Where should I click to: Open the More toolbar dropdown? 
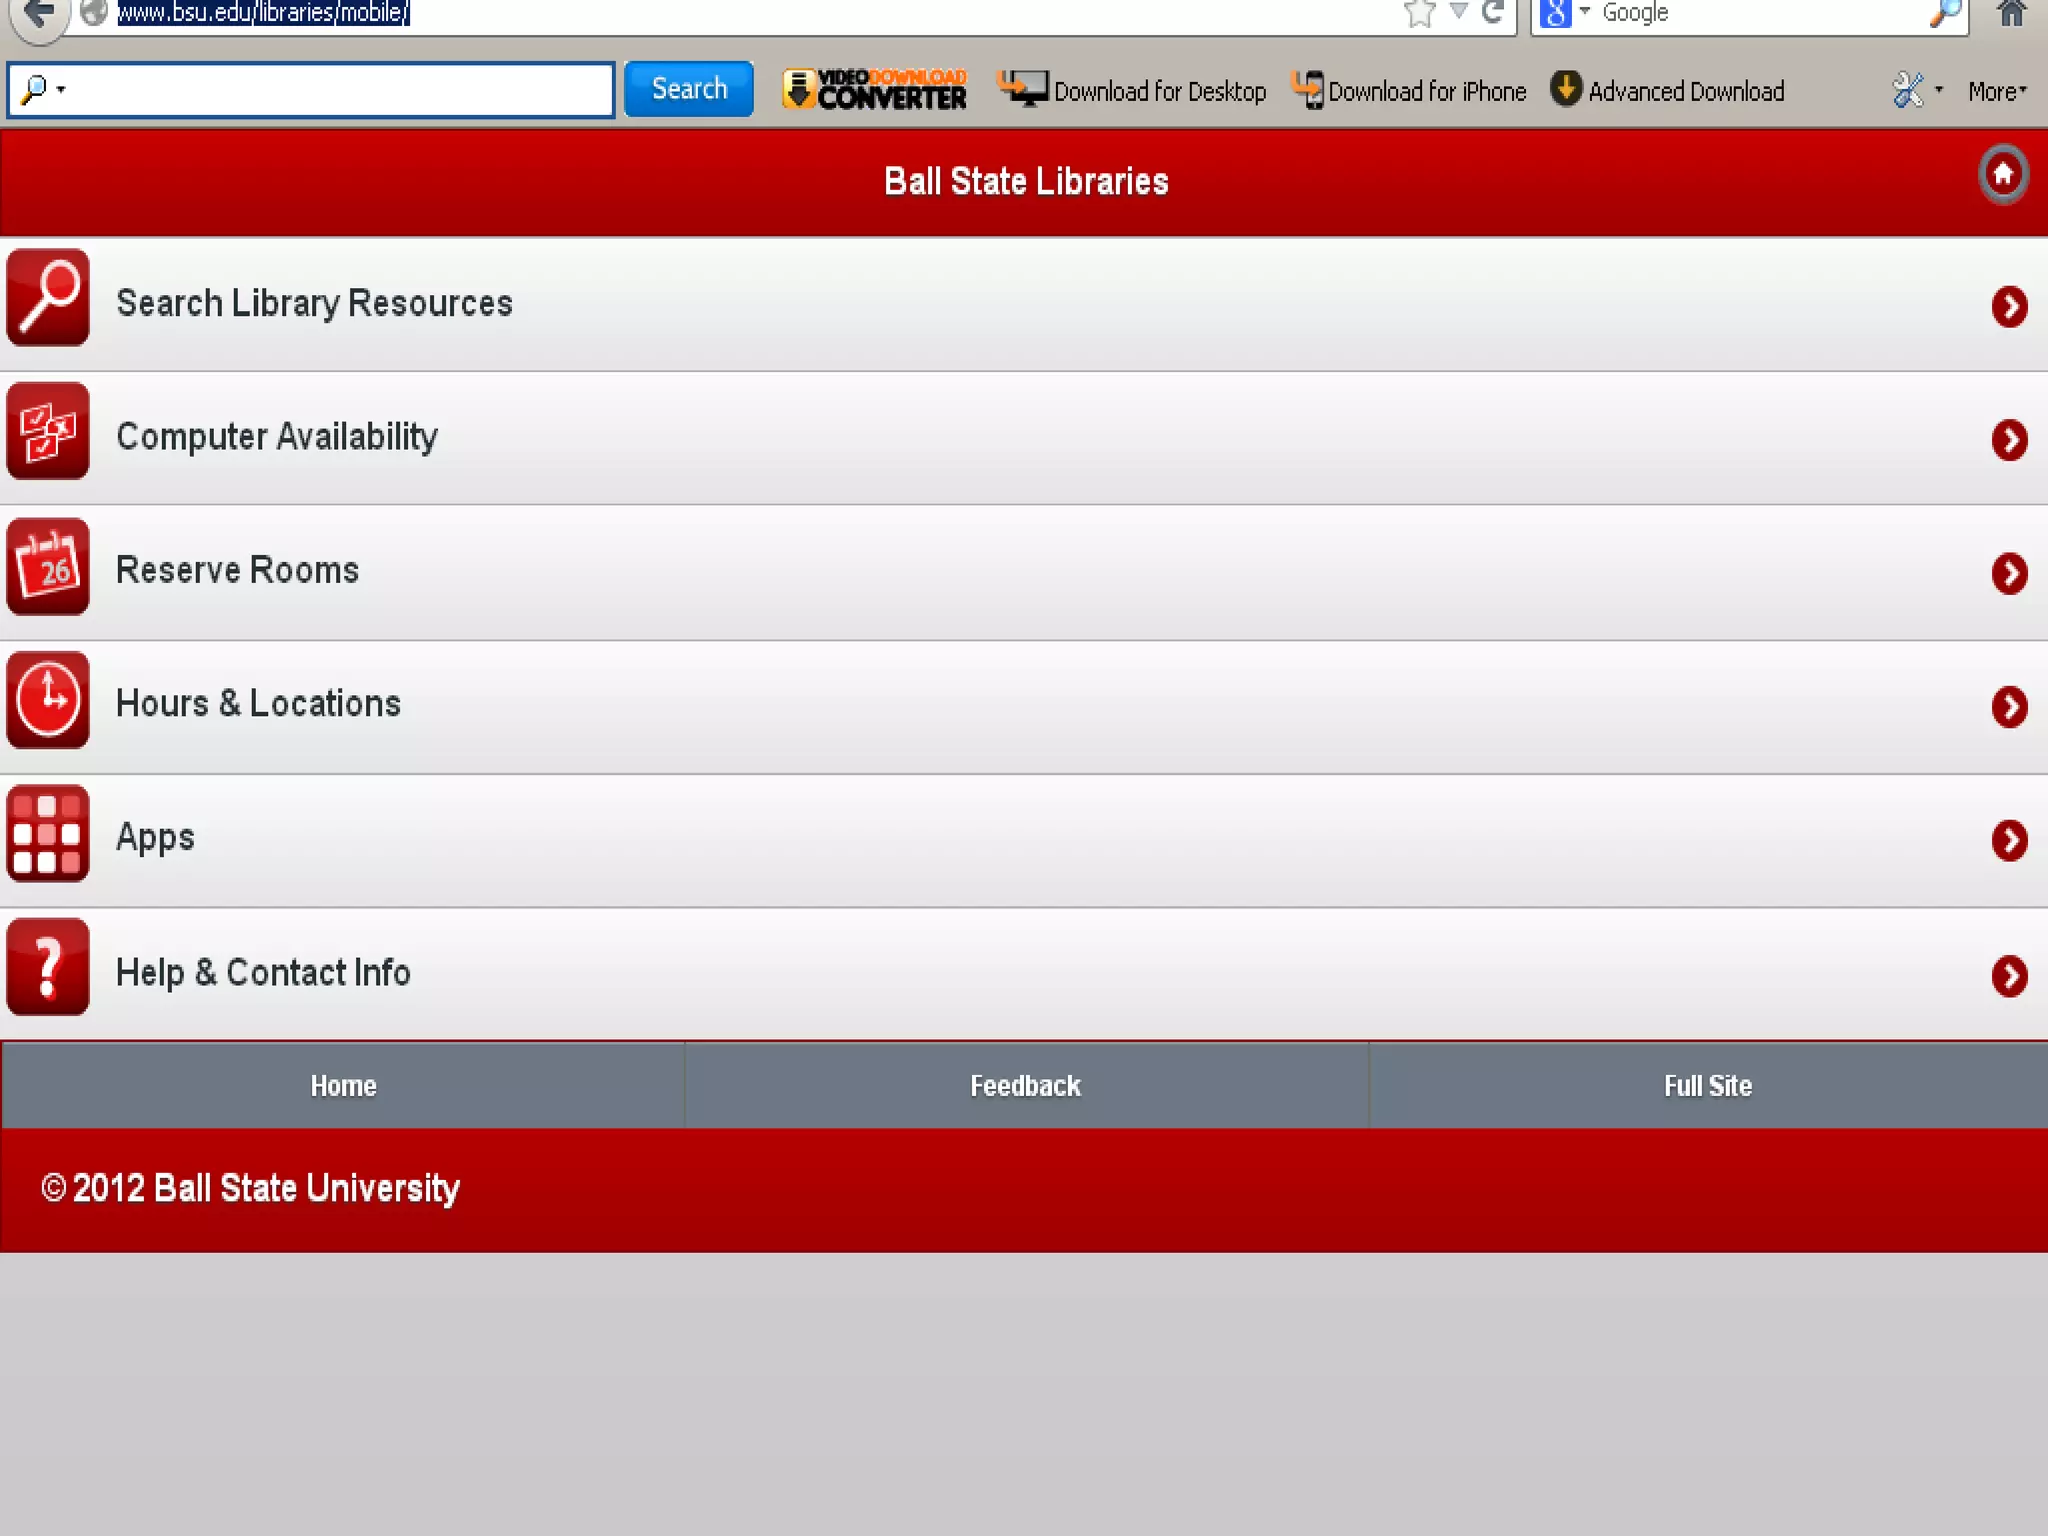[x=1997, y=91]
